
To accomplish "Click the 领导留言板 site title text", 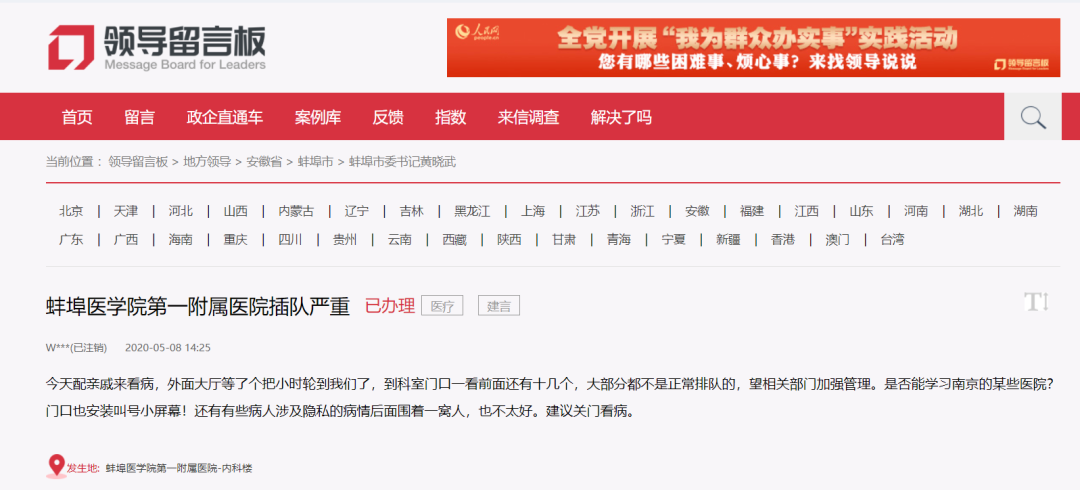I will pyautogui.click(x=185, y=40).
